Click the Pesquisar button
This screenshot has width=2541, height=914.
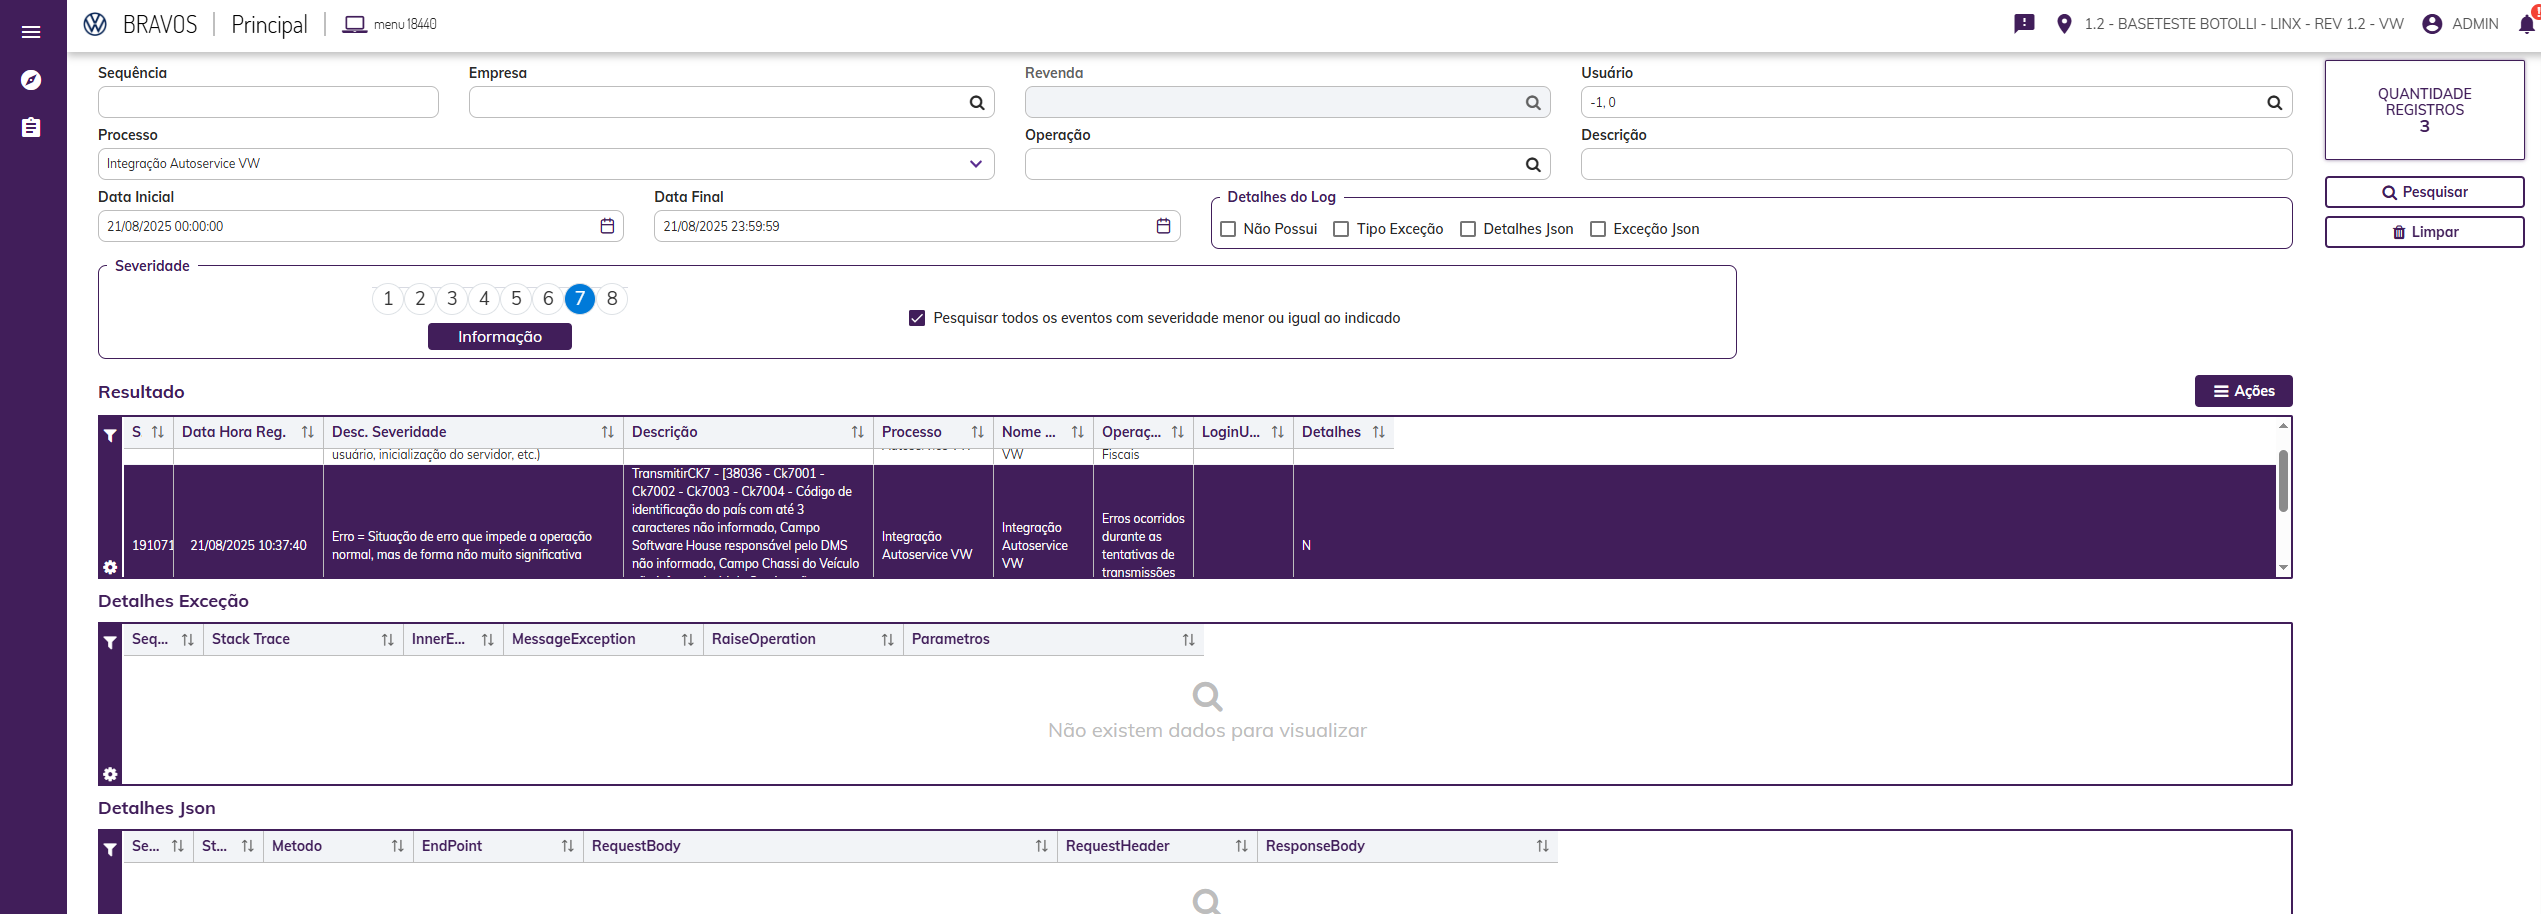pos(2424,192)
